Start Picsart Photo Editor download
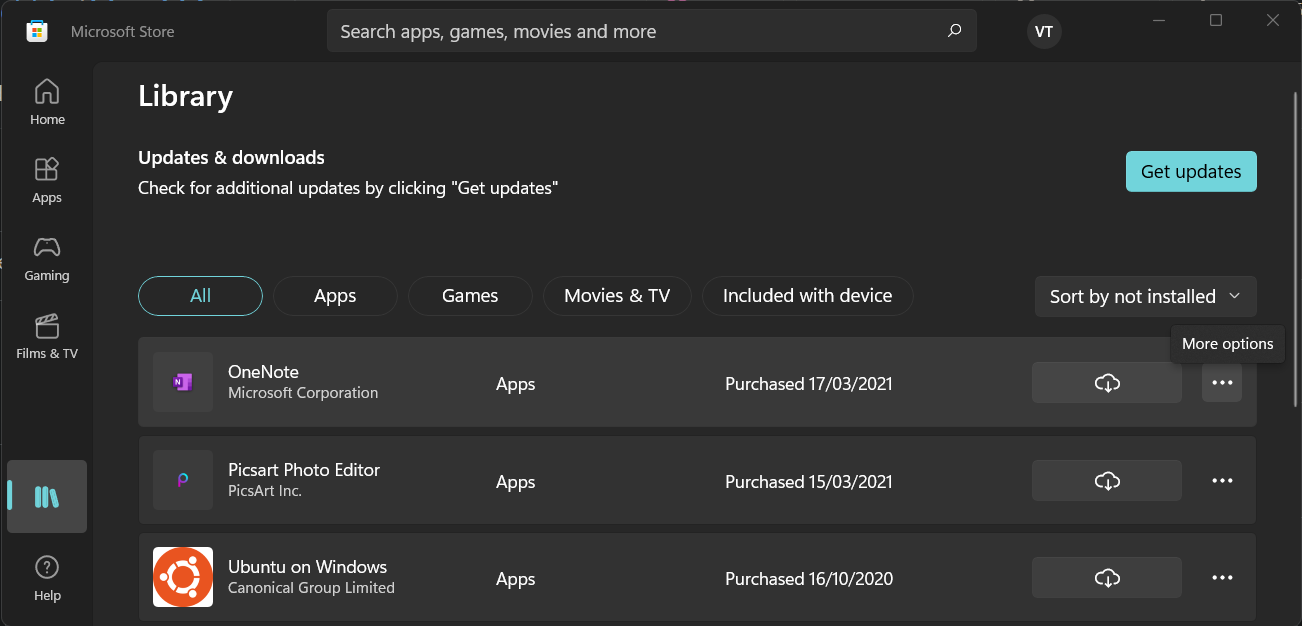Screen dimensions: 1302x626 (x=1106, y=480)
